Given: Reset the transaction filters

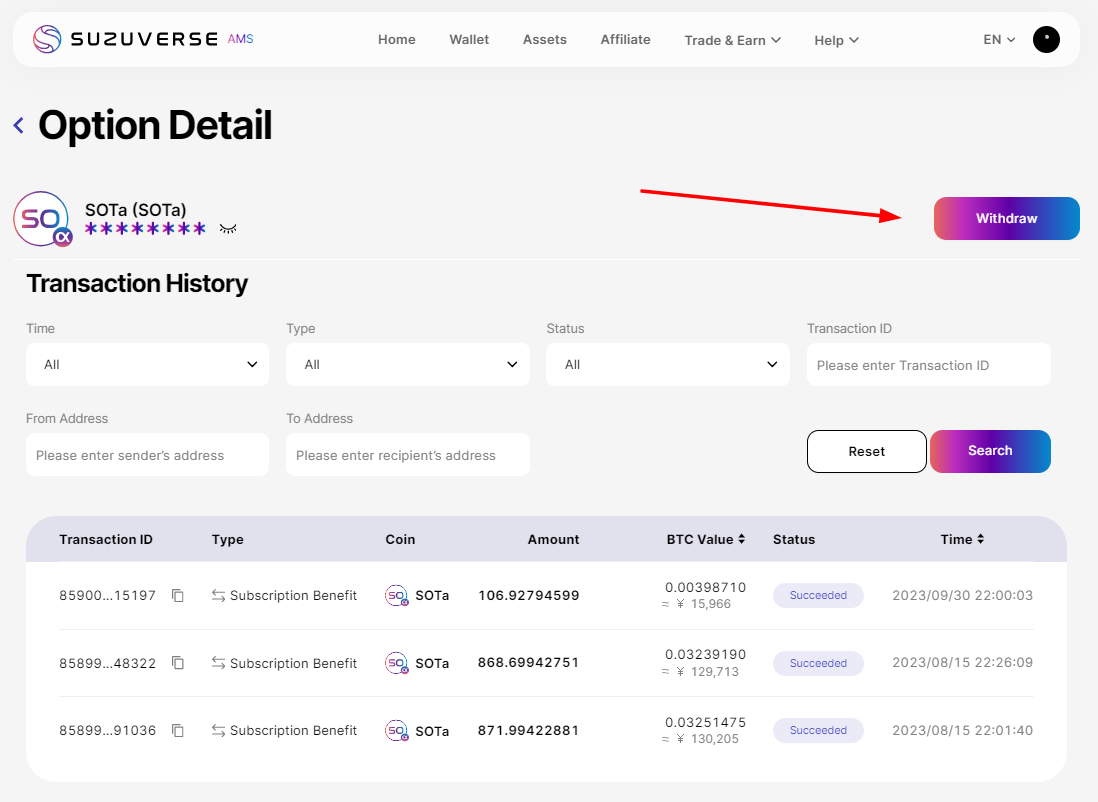Looking at the screenshot, I should pyautogui.click(x=866, y=451).
